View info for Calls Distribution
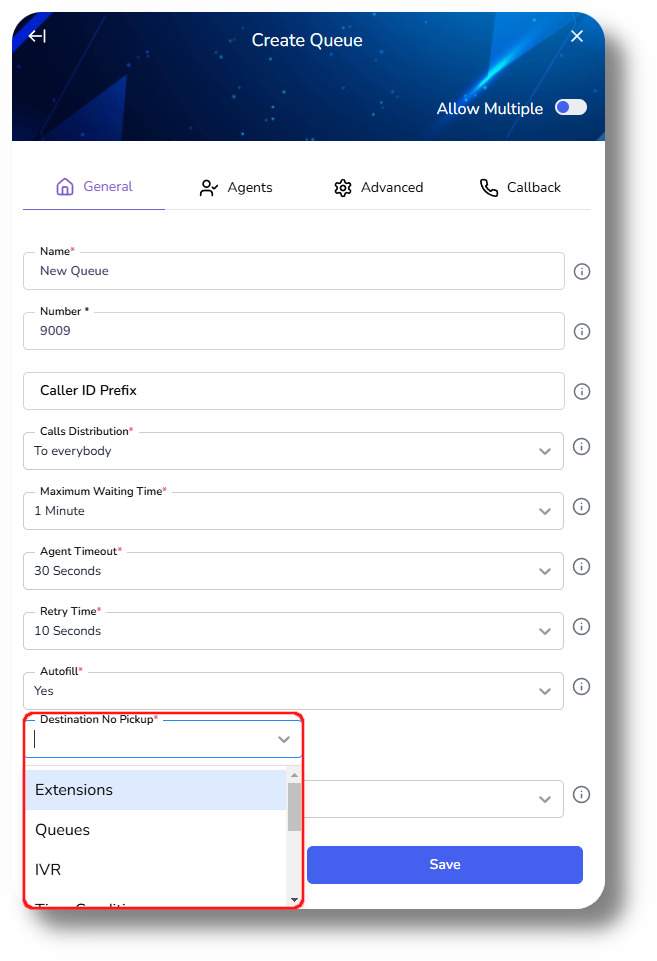Image resolution: width=657 pixels, height=961 pixels. (582, 447)
